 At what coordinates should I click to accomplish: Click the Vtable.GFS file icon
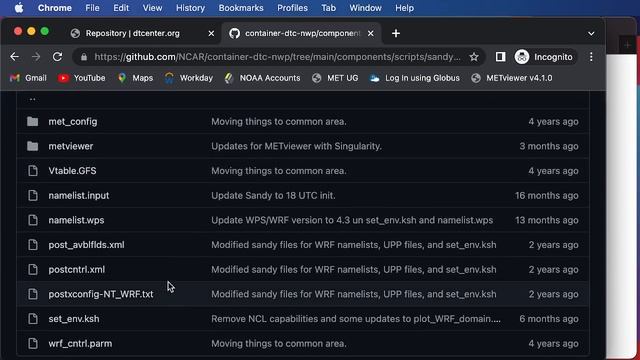pos(33,171)
